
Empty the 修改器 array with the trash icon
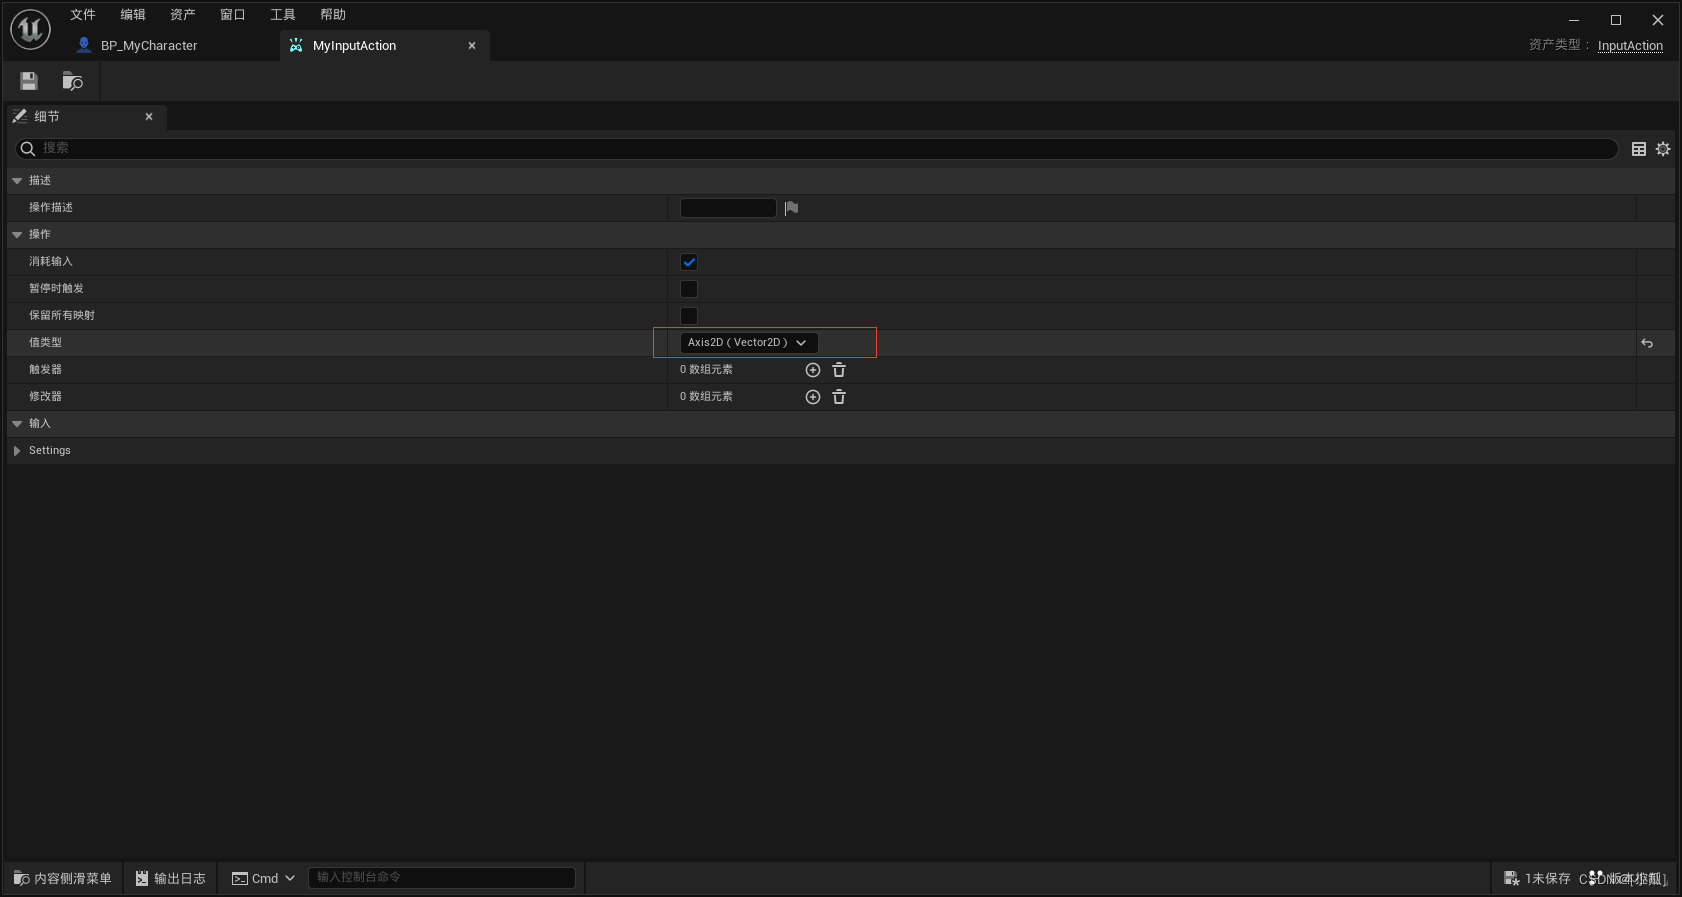(839, 397)
